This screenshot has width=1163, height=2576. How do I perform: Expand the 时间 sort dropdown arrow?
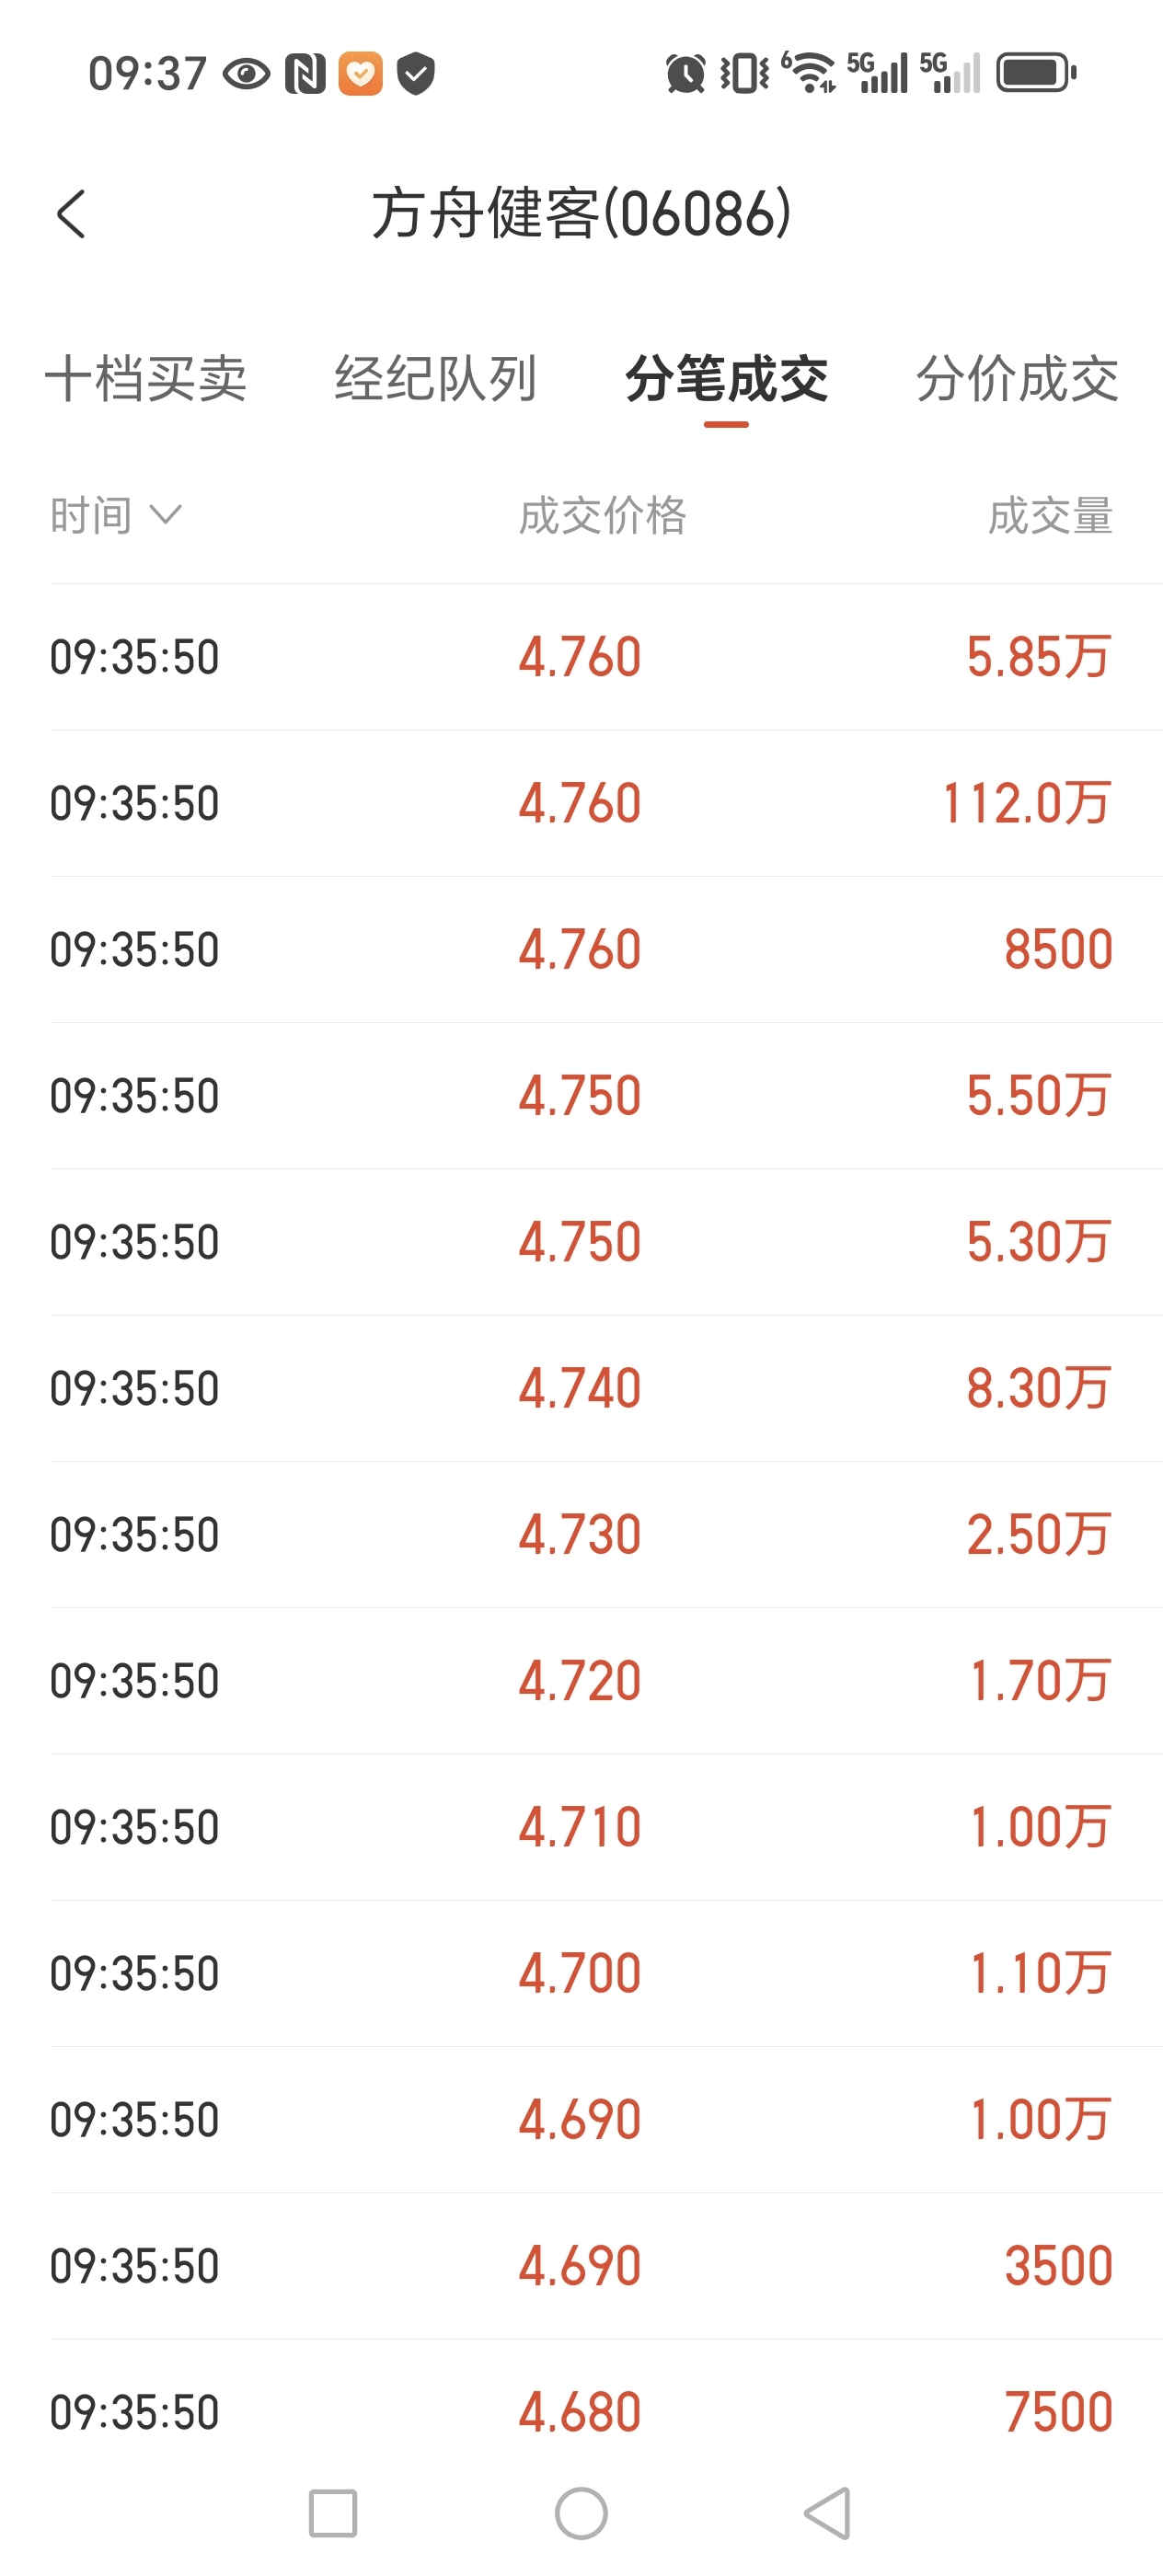point(165,515)
